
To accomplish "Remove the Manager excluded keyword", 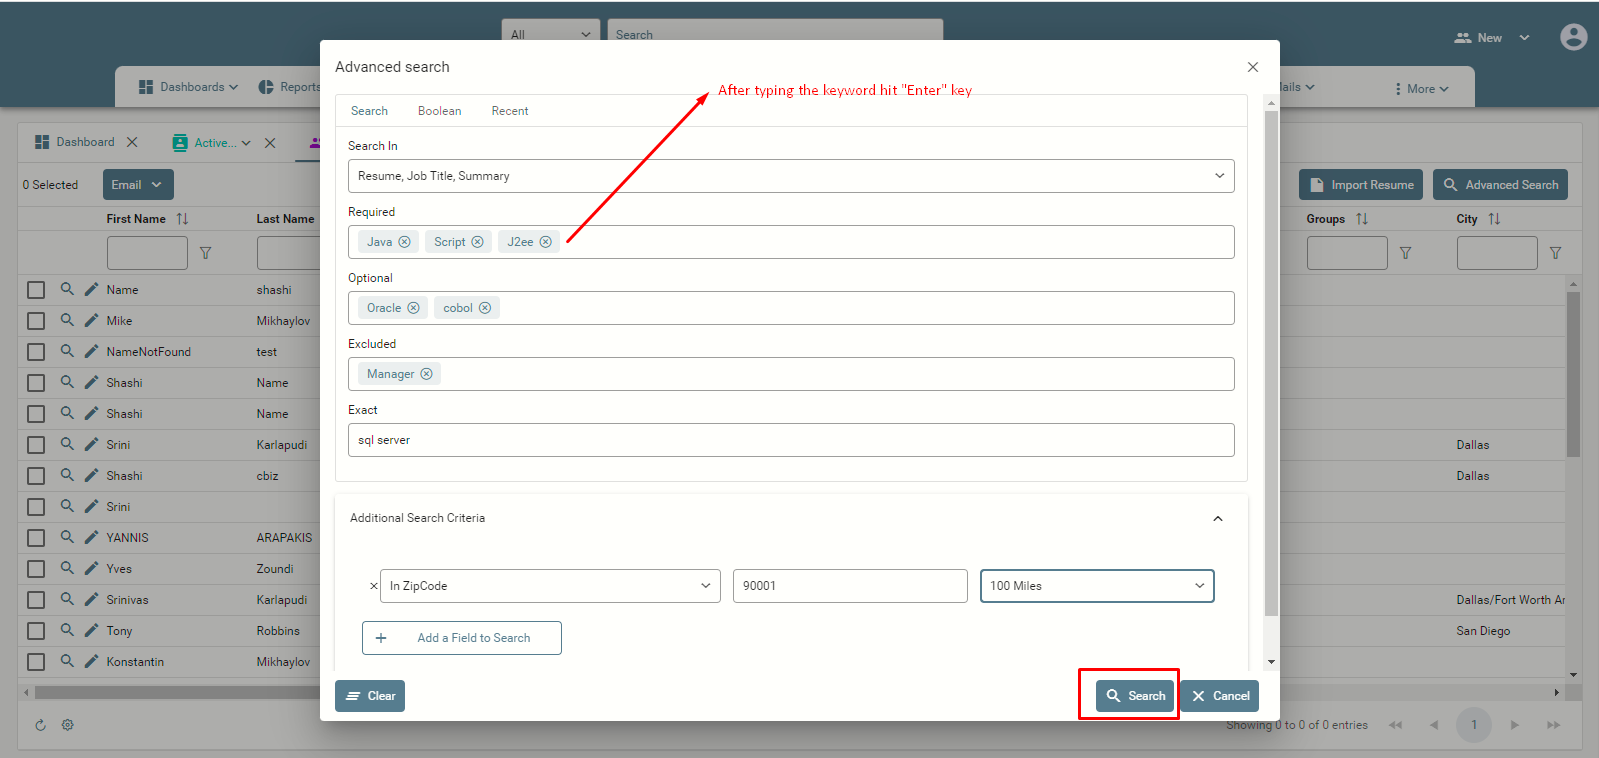I will (x=426, y=374).
